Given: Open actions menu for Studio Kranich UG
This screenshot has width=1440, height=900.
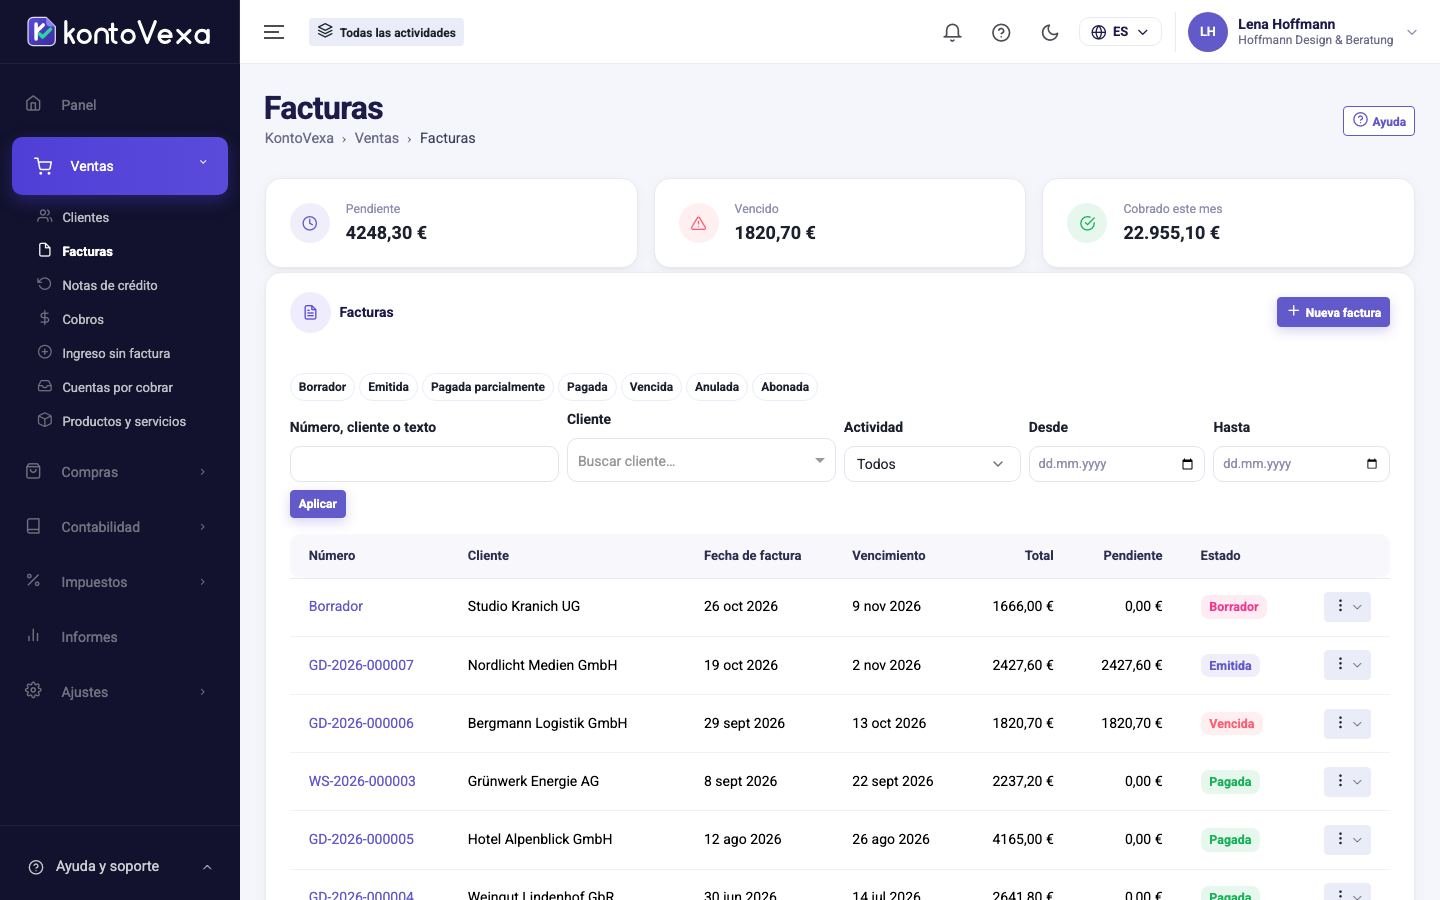Looking at the screenshot, I should pyautogui.click(x=1347, y=607).
